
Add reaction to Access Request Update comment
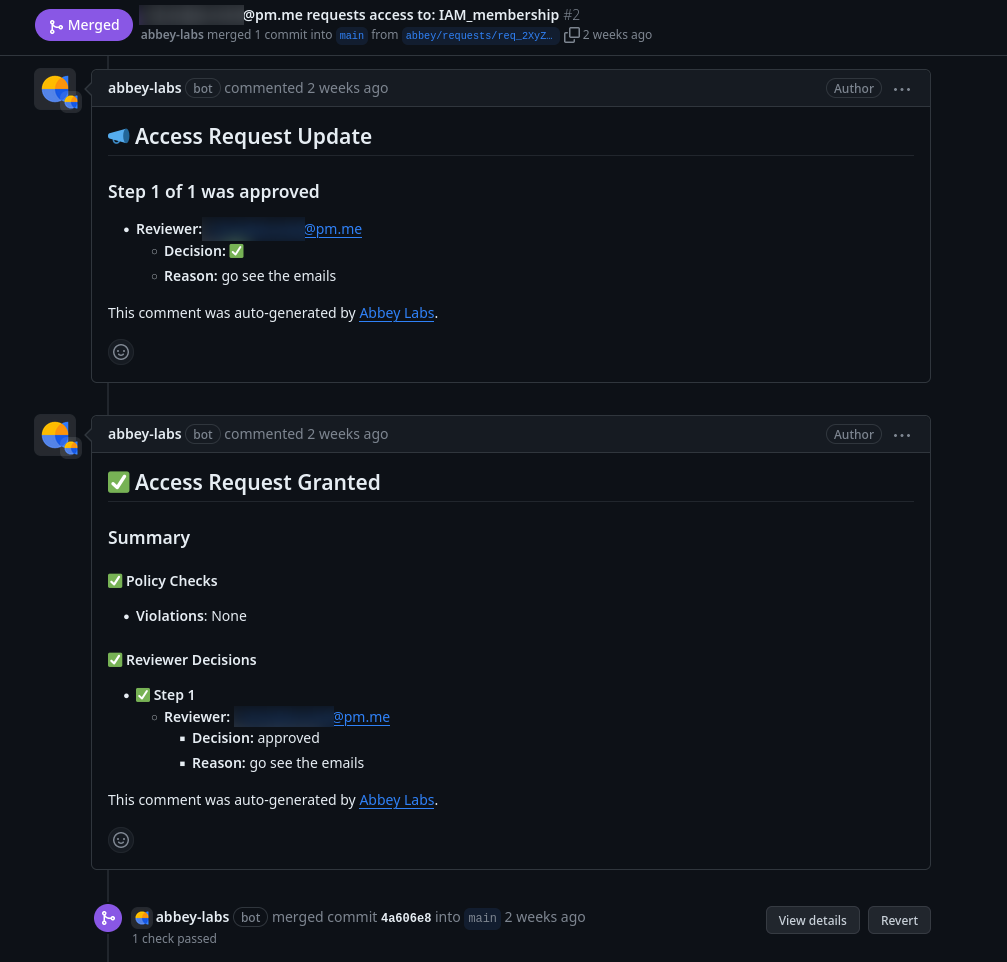[x=121, y=352]
